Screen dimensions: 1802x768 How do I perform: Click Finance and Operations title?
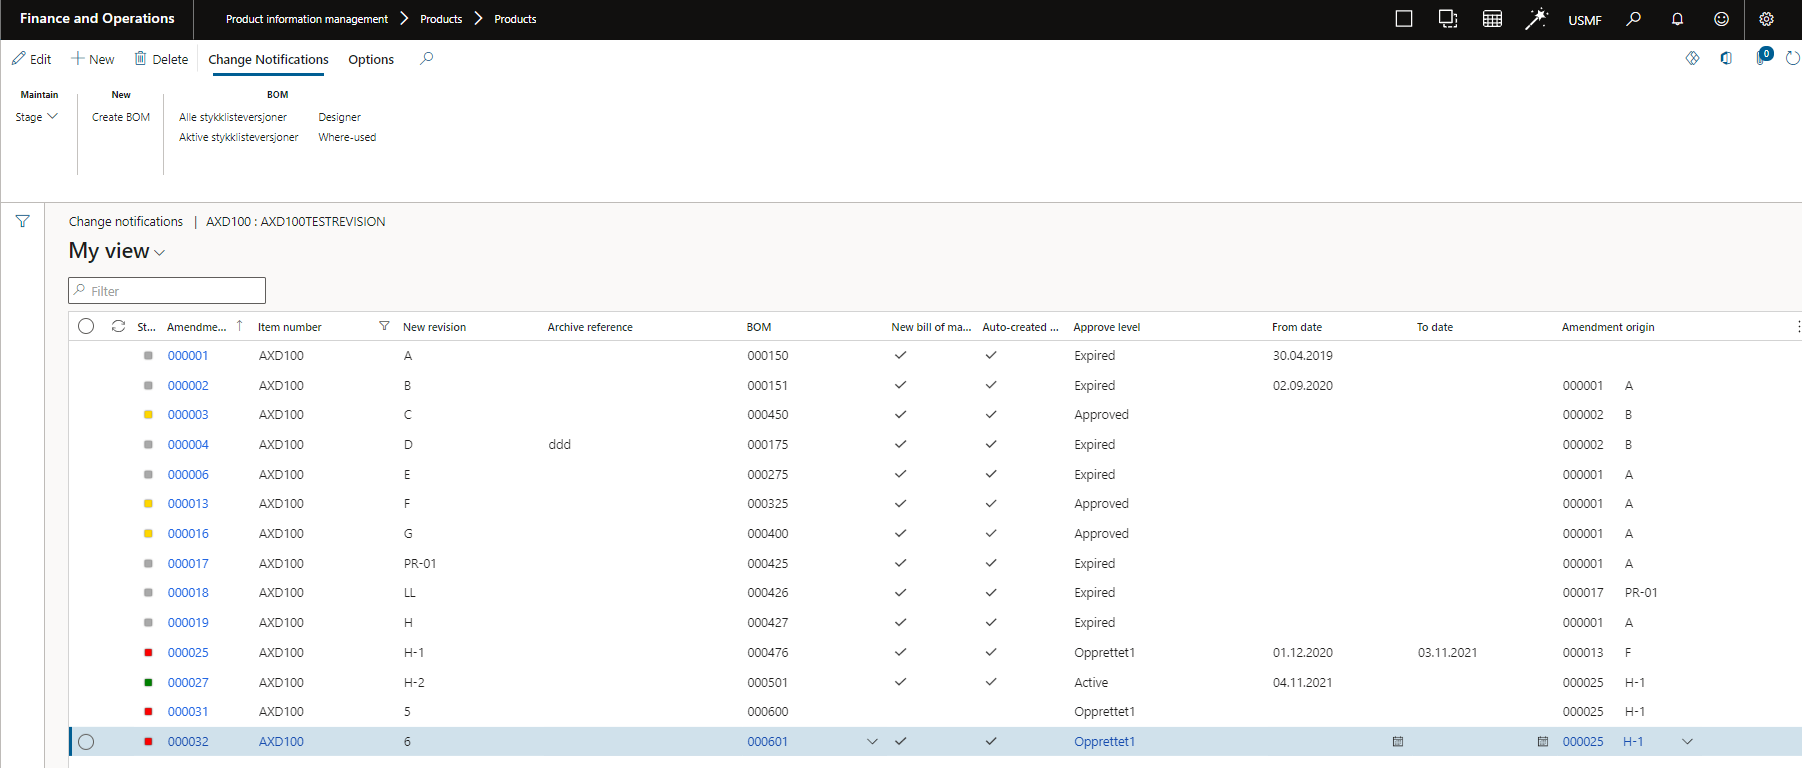[x=97, y=18]
